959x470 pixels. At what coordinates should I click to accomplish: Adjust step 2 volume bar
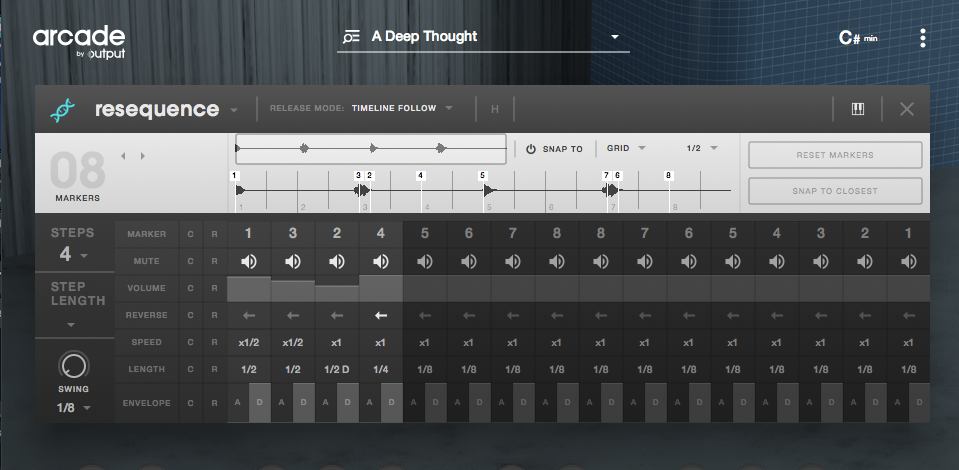point(292,291)
